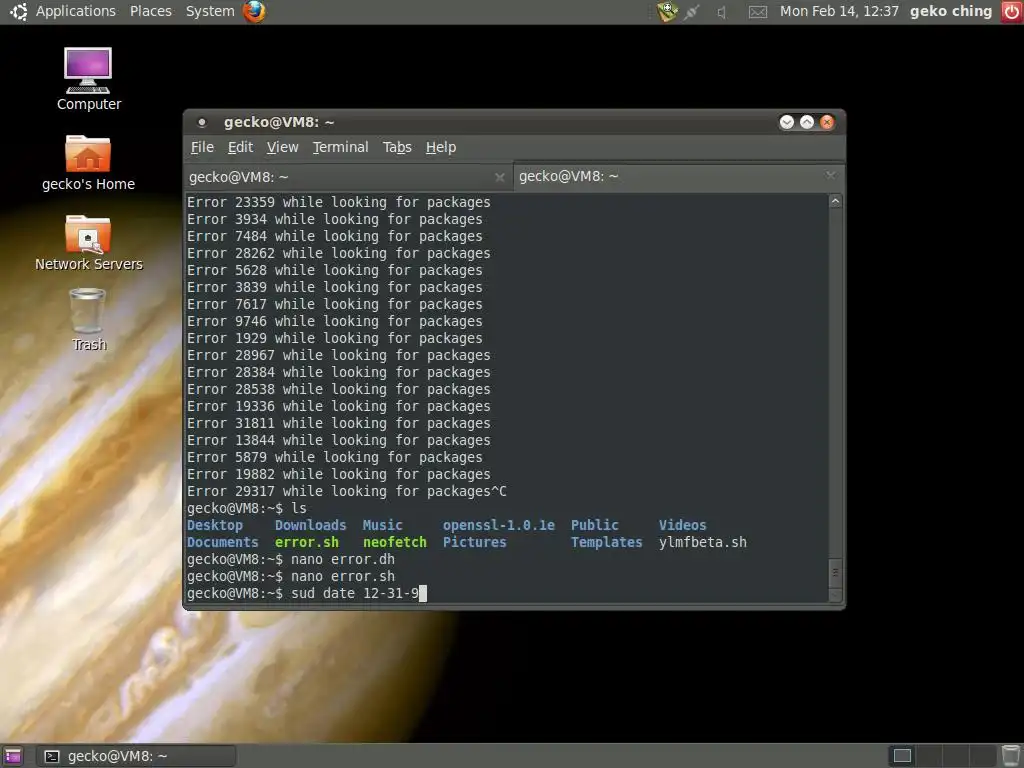Open the network connection tray icon
Screen dimensions: 1024x768
point(693,12)
